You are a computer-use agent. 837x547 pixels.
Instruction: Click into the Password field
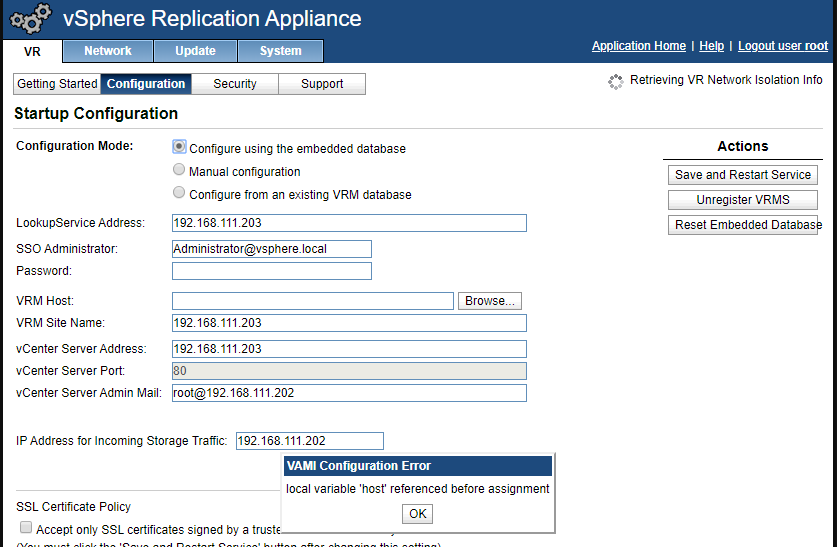tap(272, 271)
